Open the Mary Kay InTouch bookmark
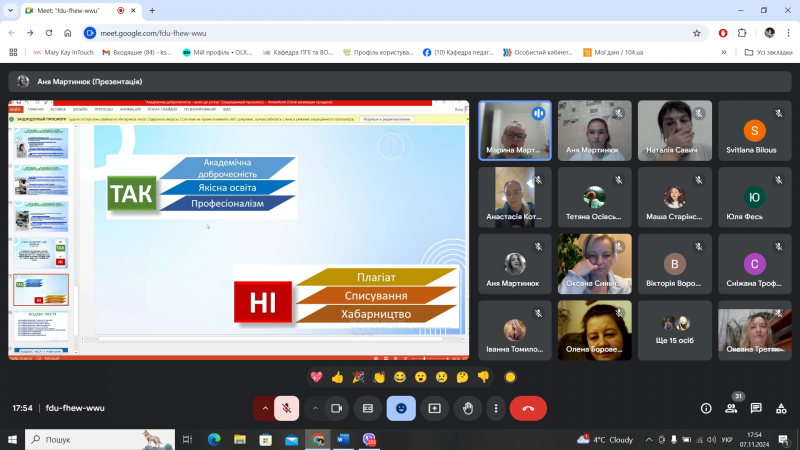 pos(65,52)
